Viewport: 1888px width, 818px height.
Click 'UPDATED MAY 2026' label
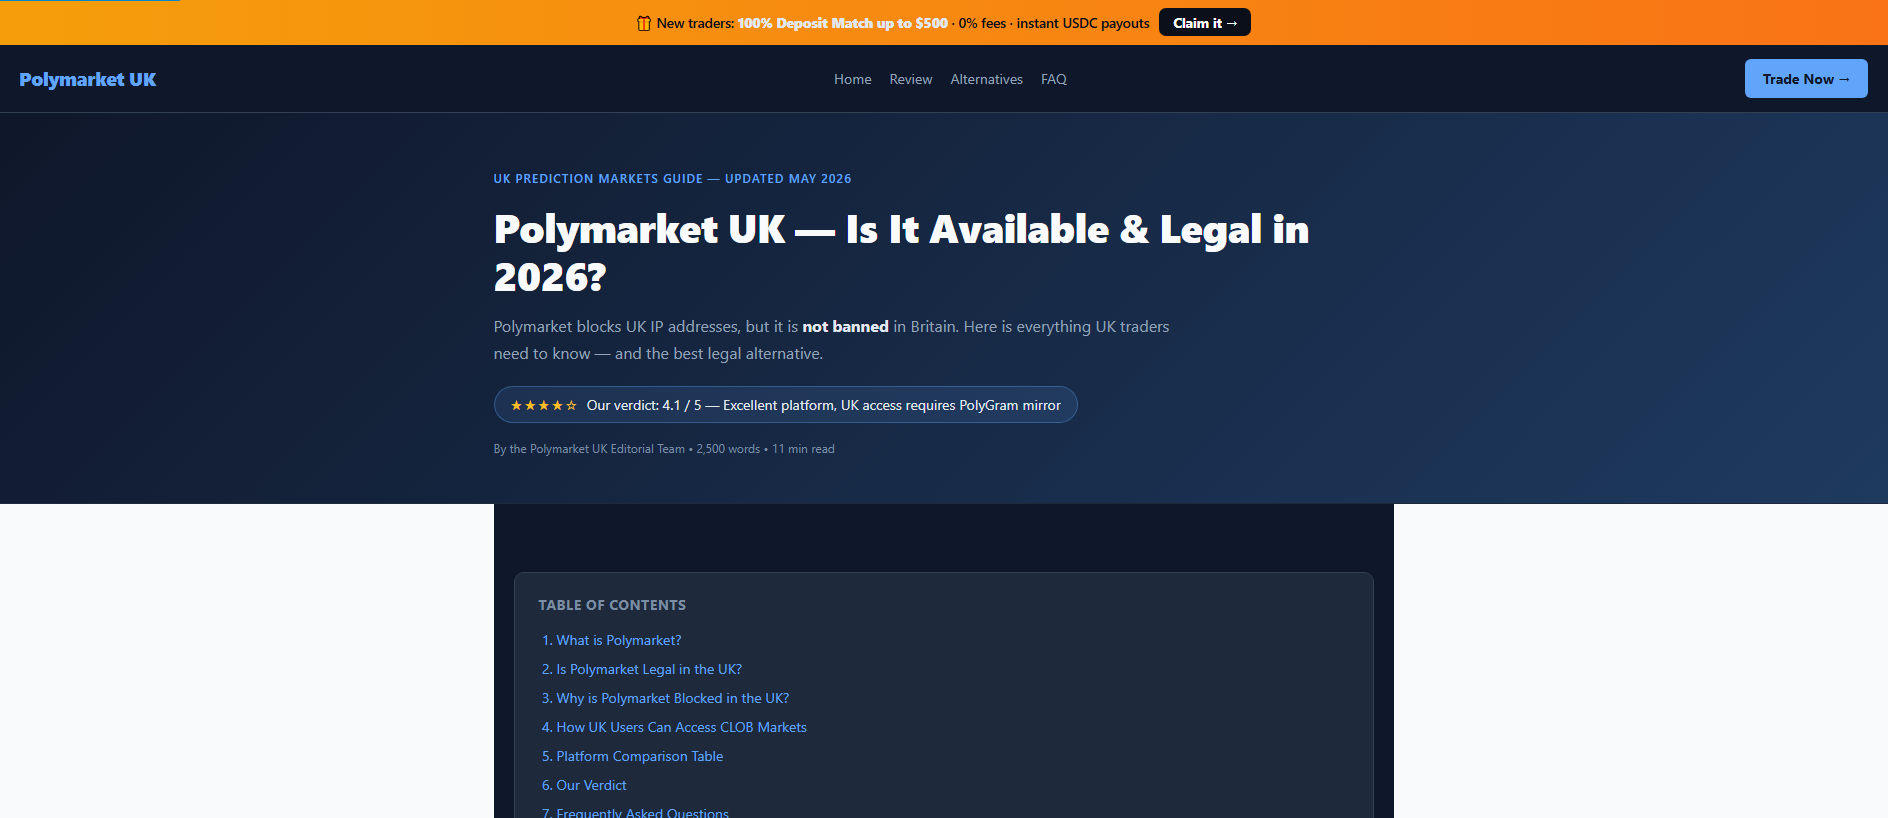coord(788,179)
